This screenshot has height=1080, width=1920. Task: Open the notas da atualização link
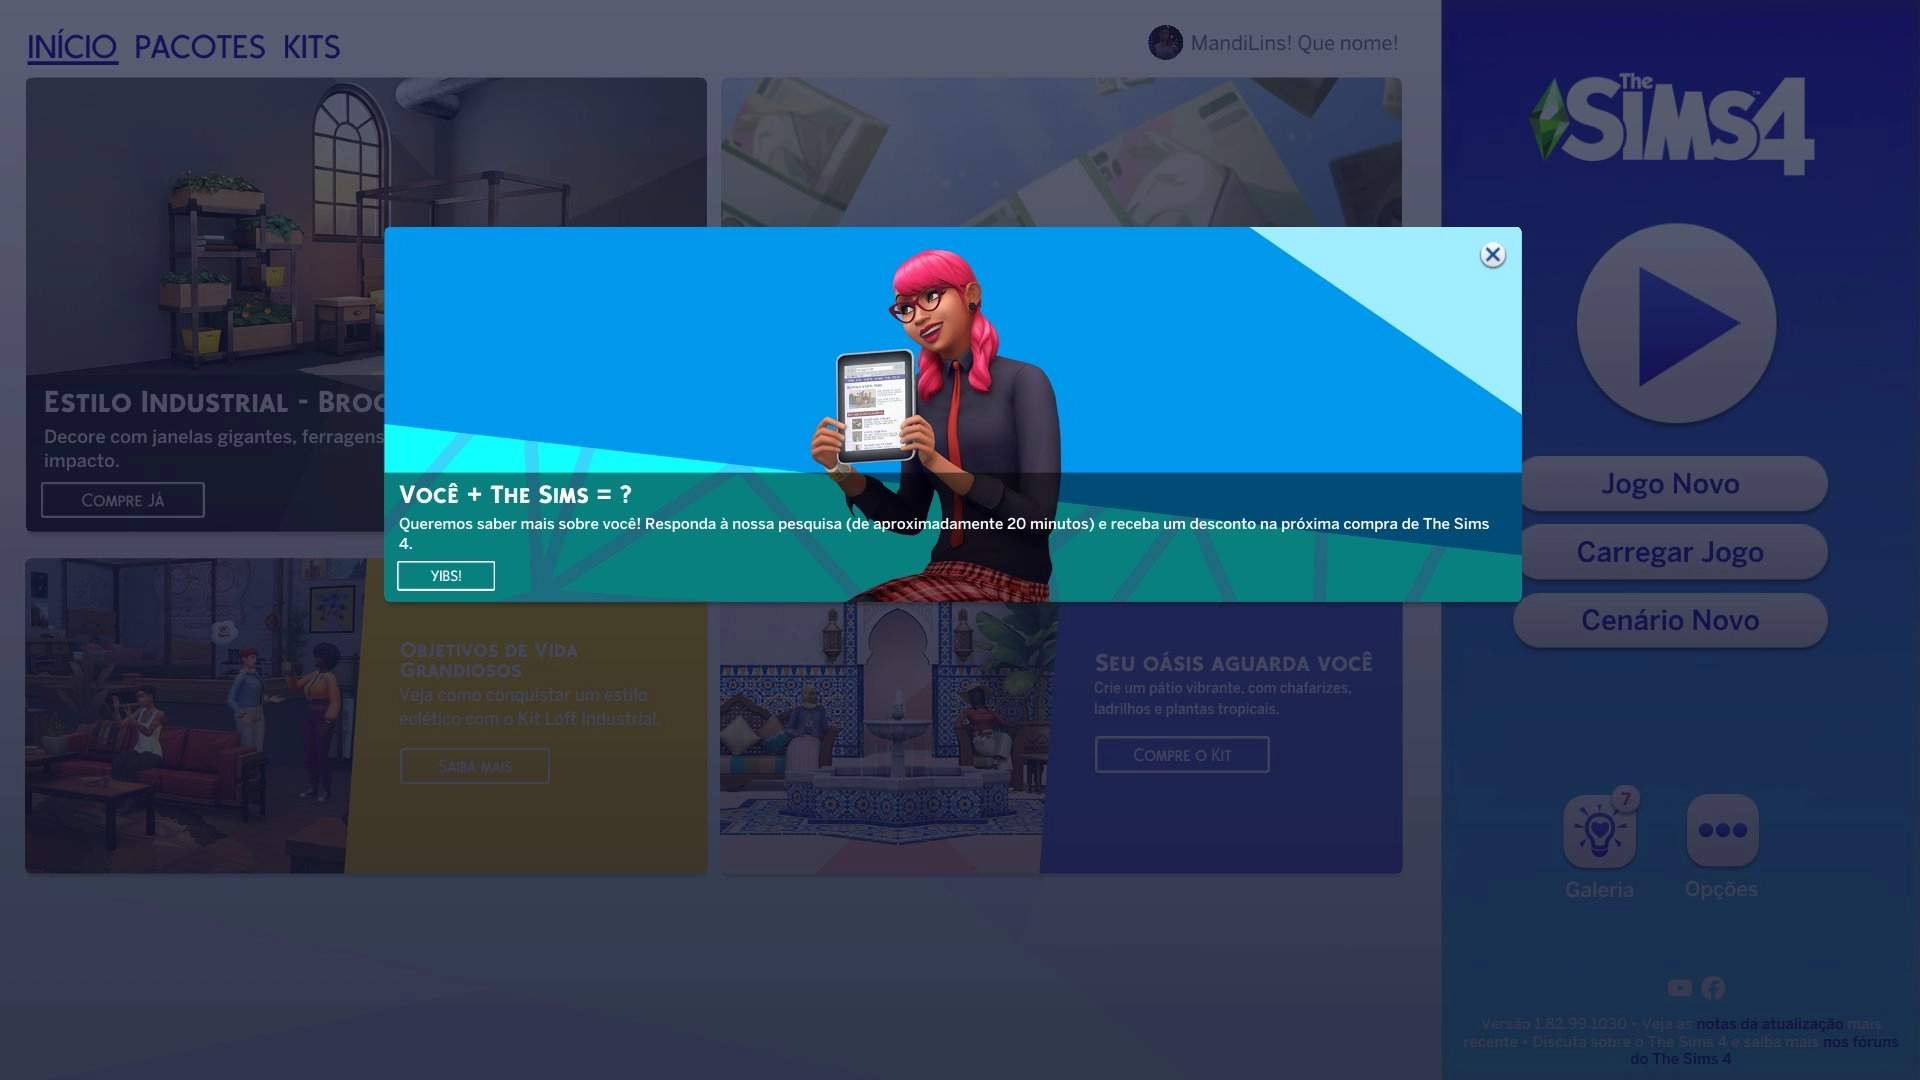tap(1769, 1024)
